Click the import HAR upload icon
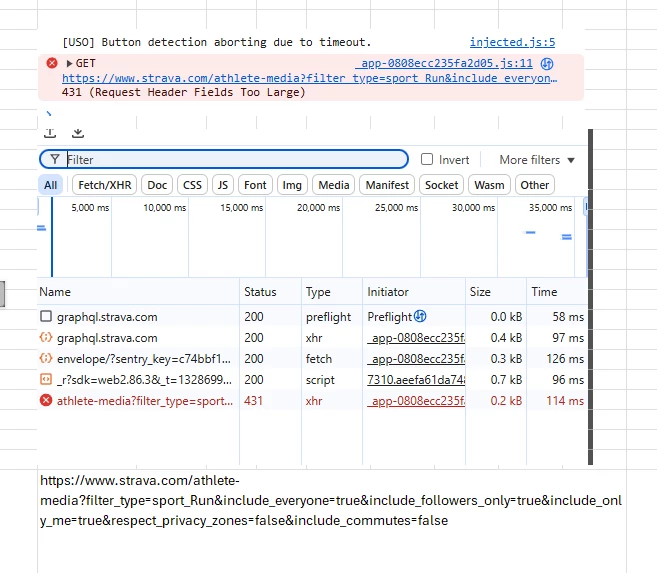Viewport: 657px width, 573px height. pyautogui.click(x=50, y=133)
